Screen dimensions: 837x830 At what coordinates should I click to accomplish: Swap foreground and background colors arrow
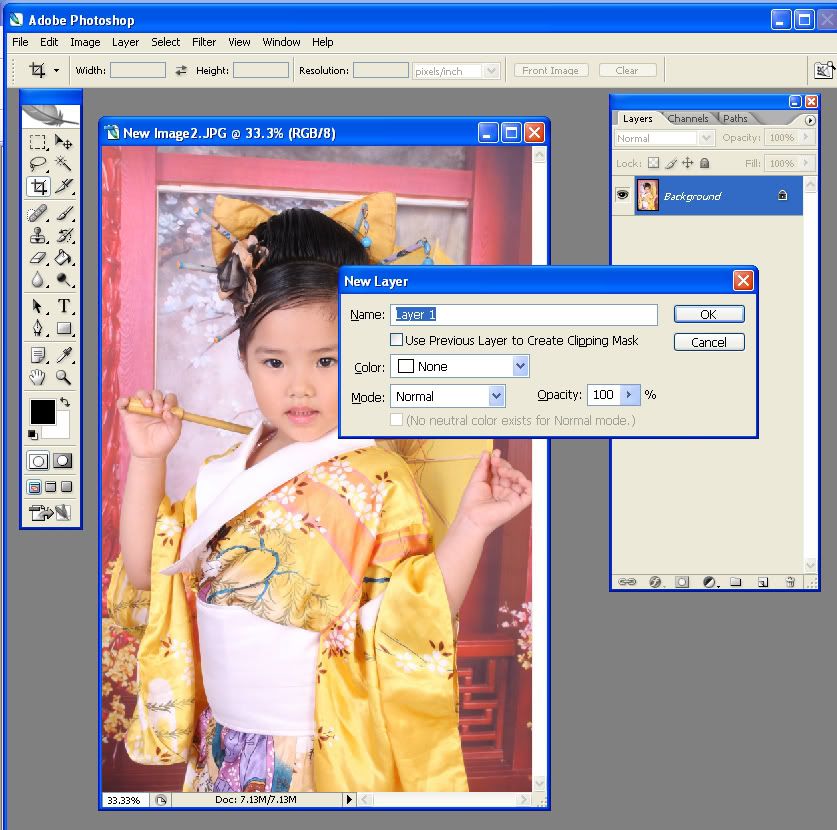(x=65, y=403)
